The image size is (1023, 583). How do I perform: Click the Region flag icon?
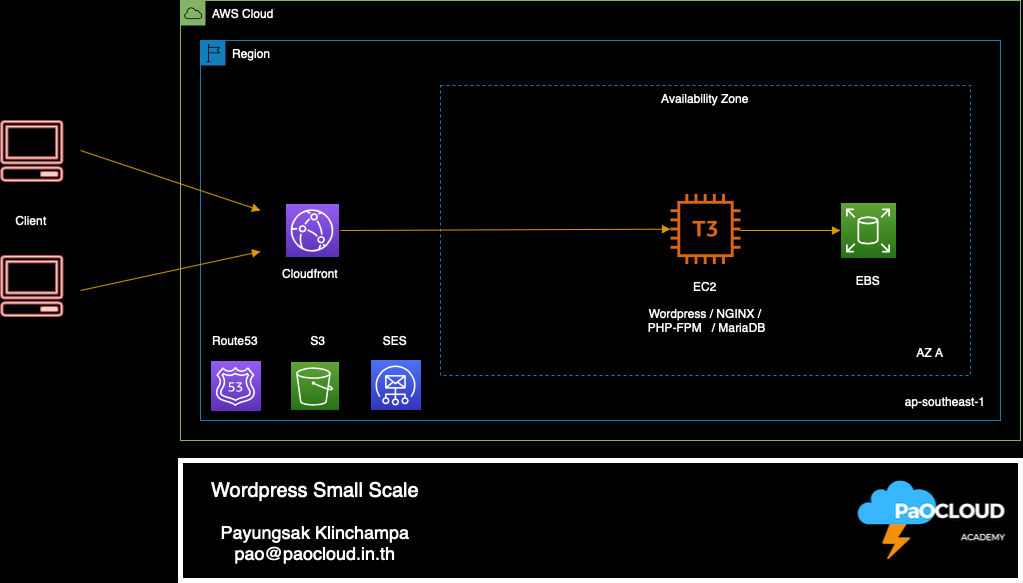click(213, 53)
